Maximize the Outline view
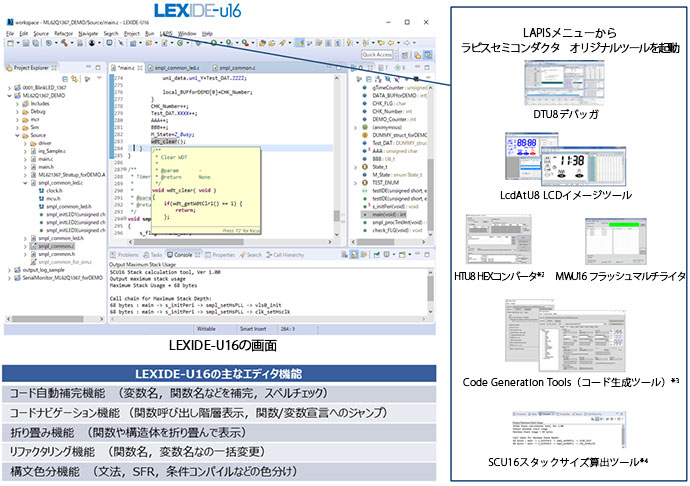Viewport: 690px width, 486px height. 427,67
